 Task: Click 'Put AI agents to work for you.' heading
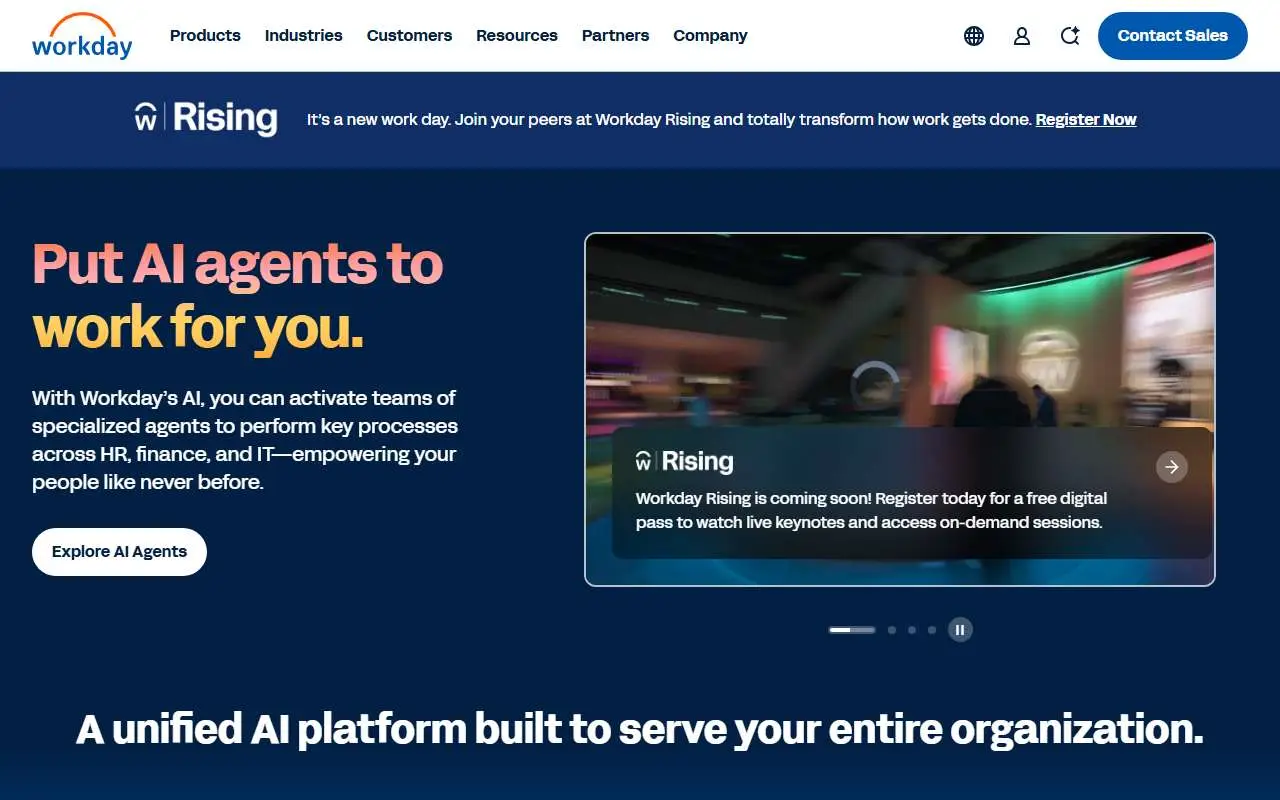tap(238, 295)
